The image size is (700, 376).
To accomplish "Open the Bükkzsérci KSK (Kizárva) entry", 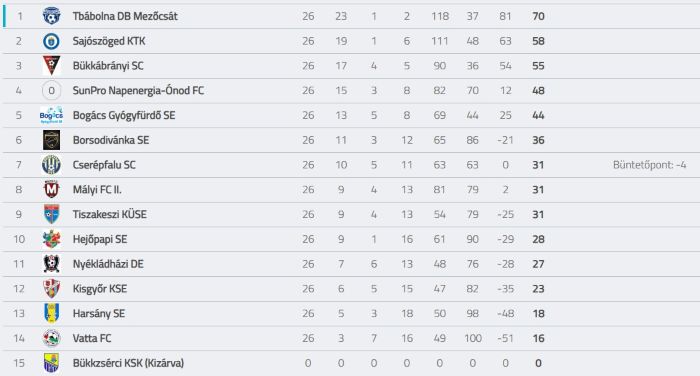I will click(x=129, y=363).
